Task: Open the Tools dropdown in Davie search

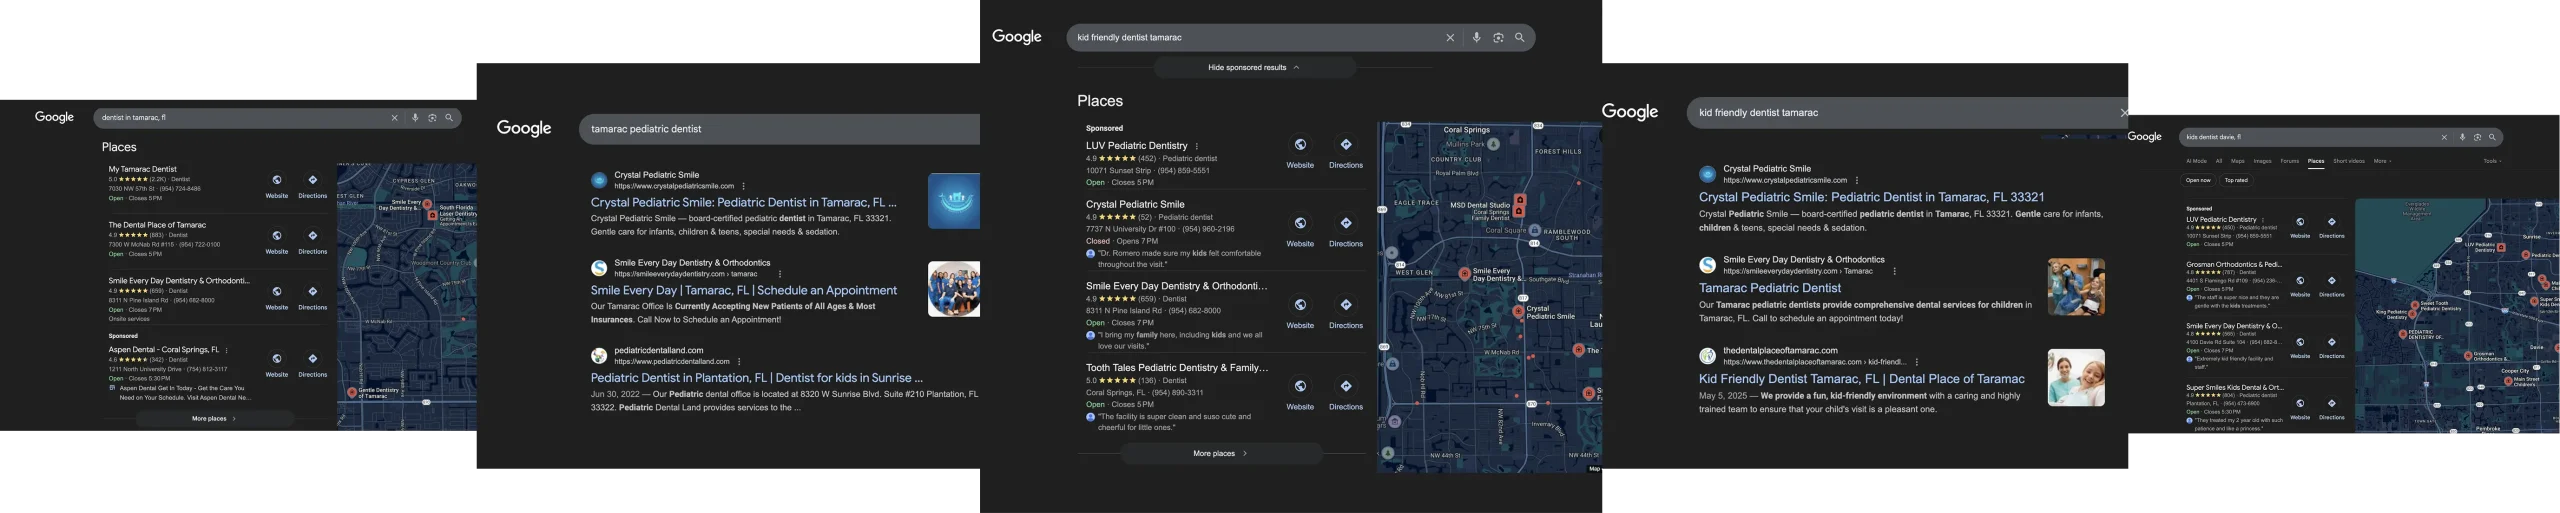Action: [2491, 161]
